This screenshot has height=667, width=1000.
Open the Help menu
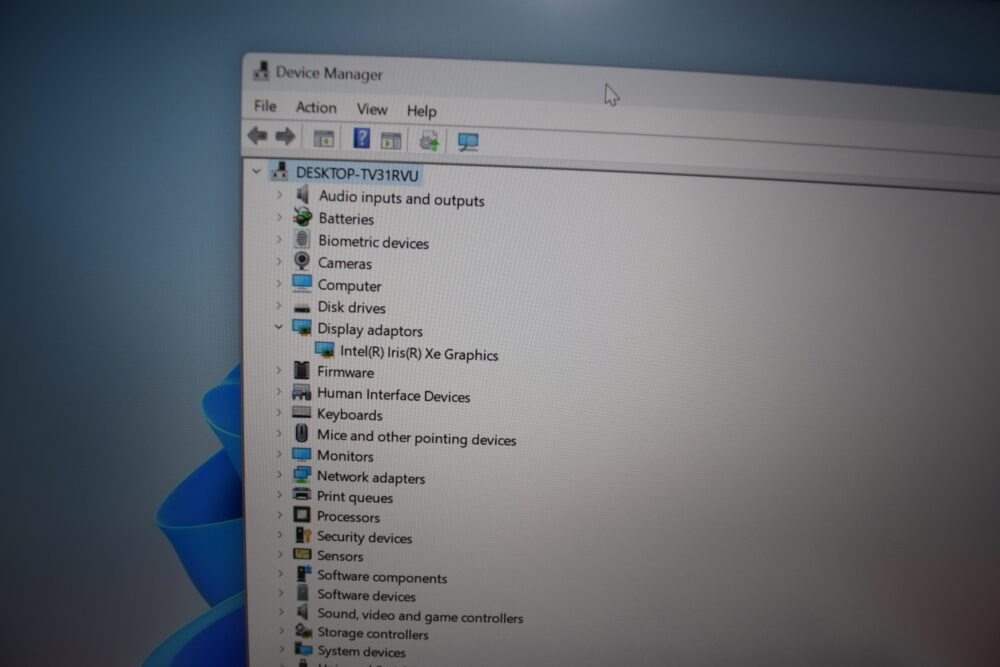coord(422,111)
